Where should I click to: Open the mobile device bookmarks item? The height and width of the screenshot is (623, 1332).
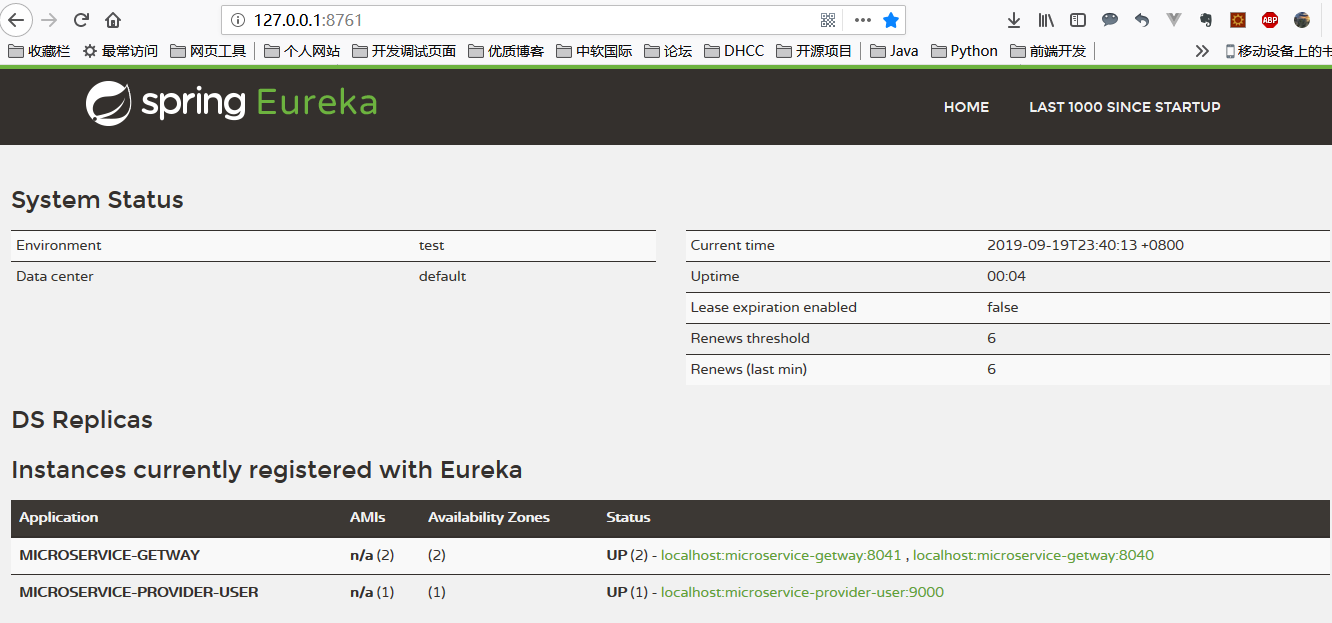[x=1278, y=51]
